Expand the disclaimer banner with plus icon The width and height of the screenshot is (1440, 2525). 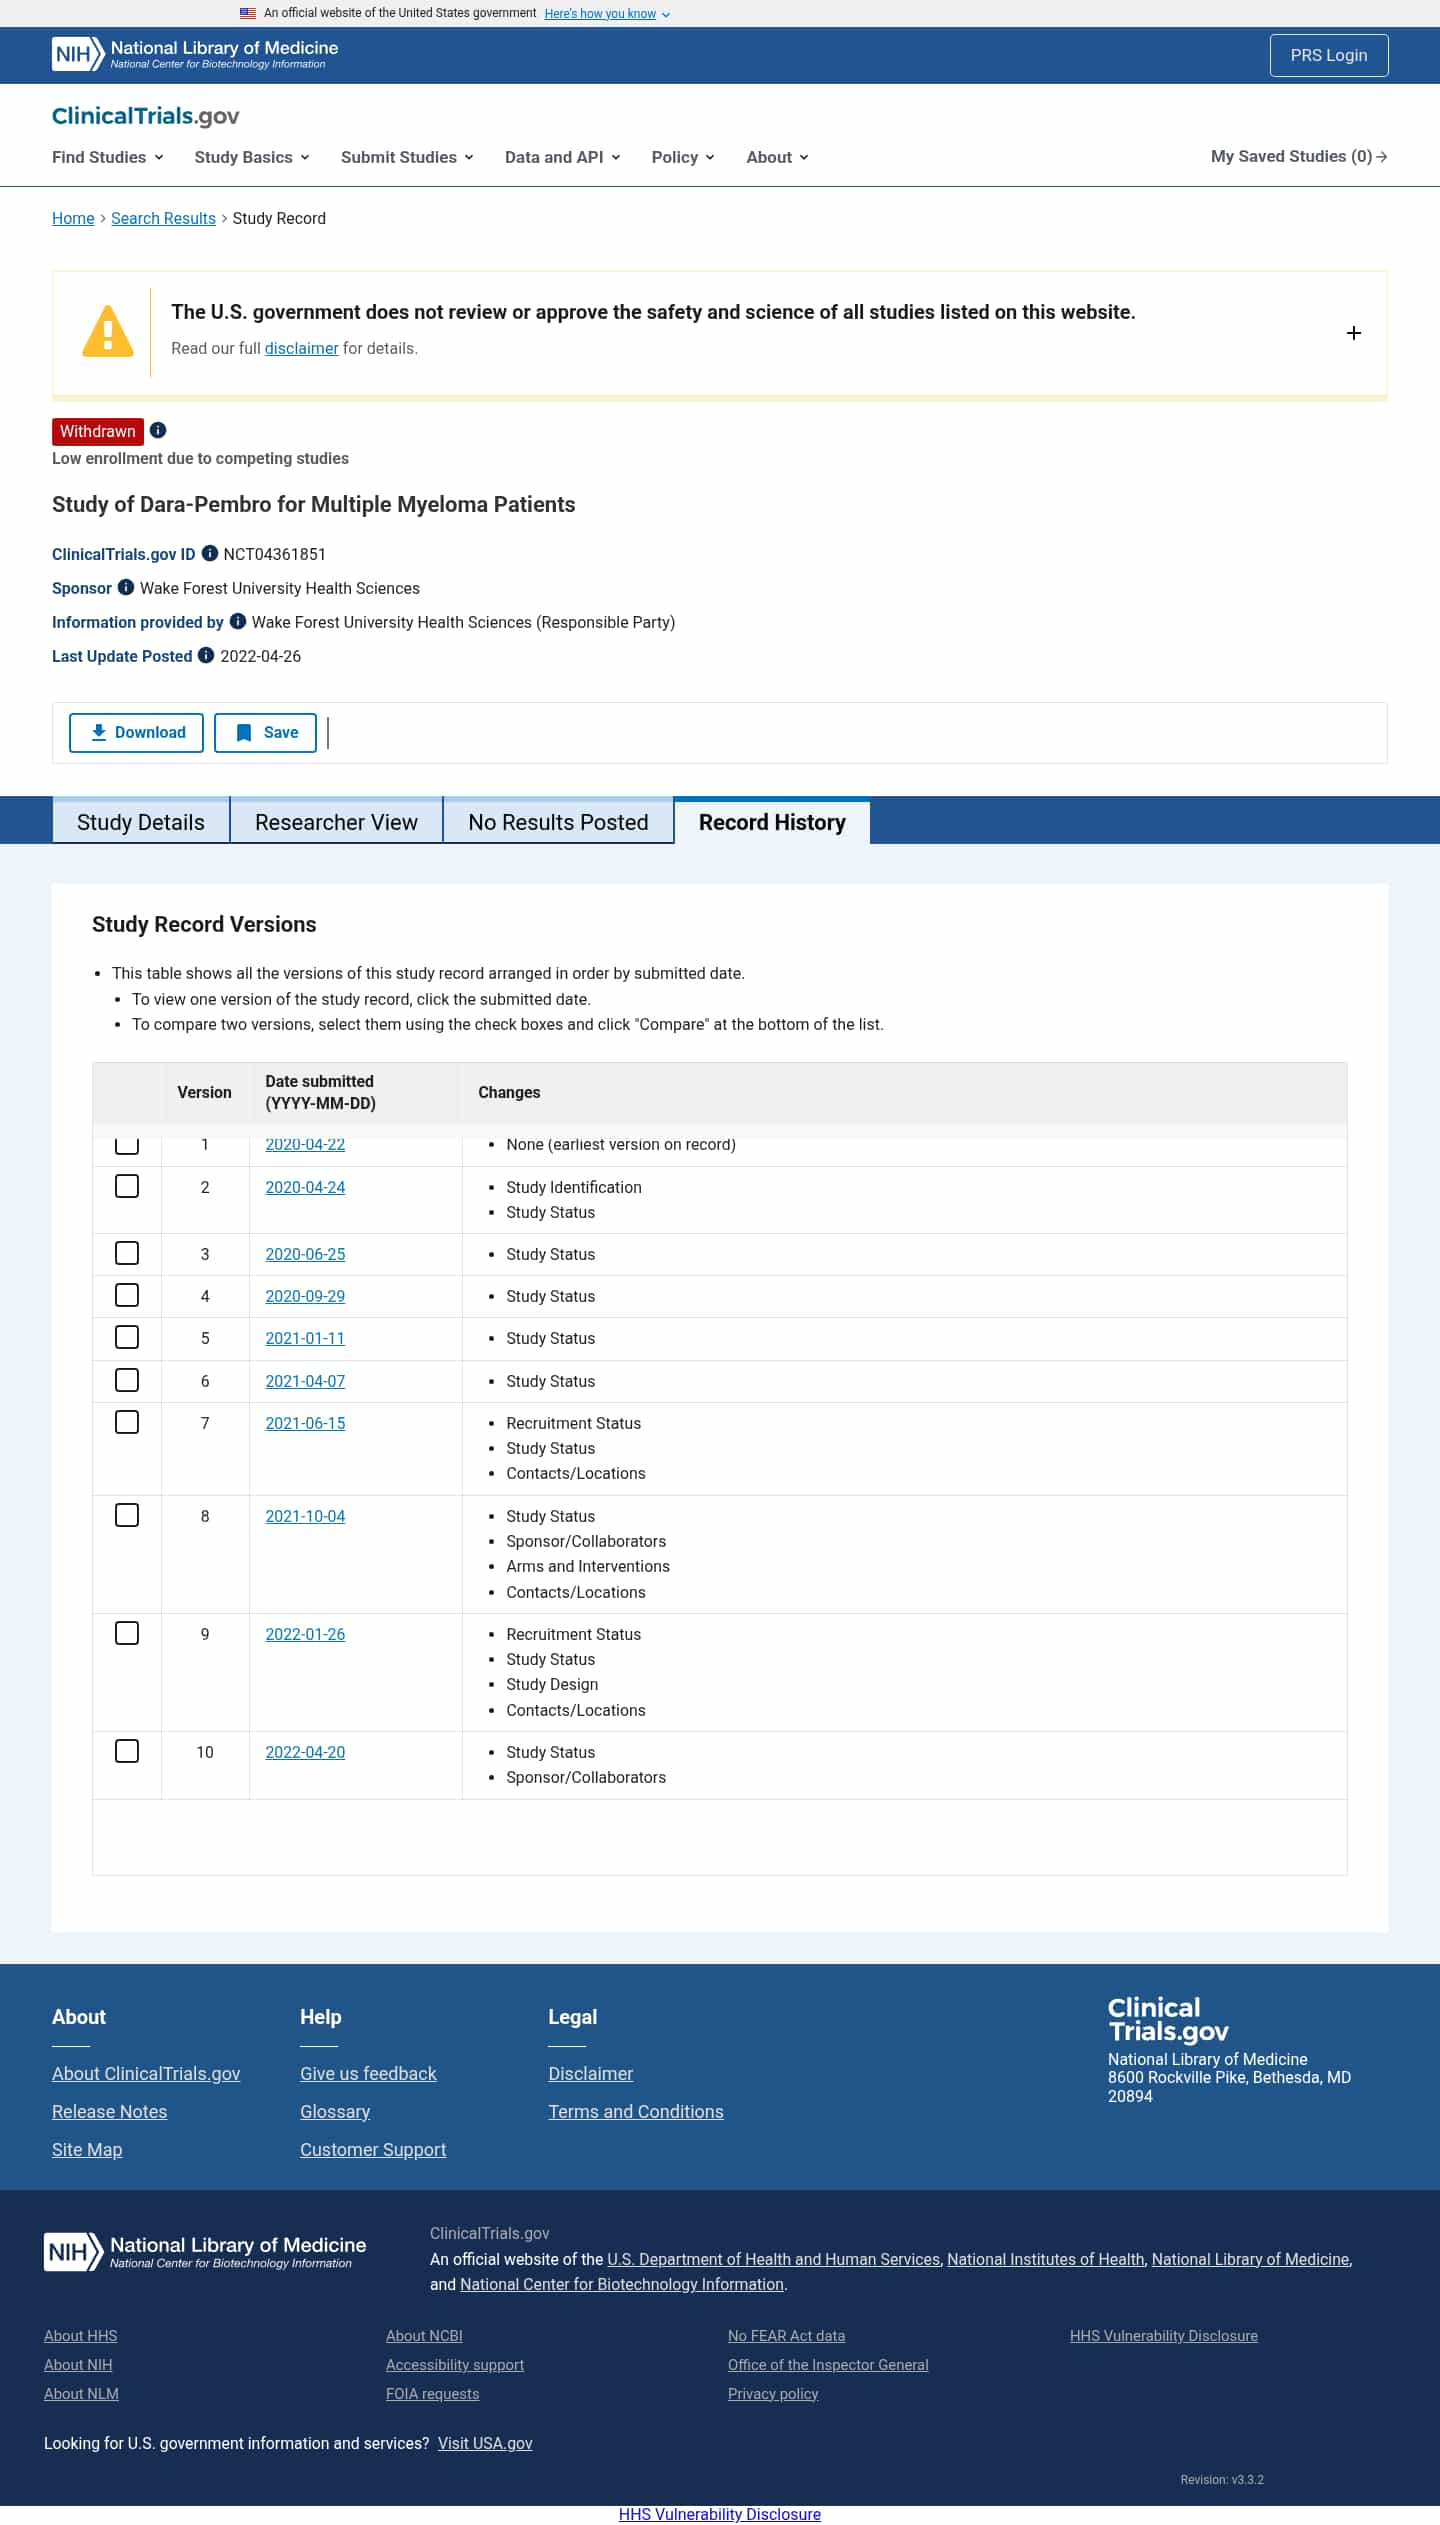[1354, 333]
